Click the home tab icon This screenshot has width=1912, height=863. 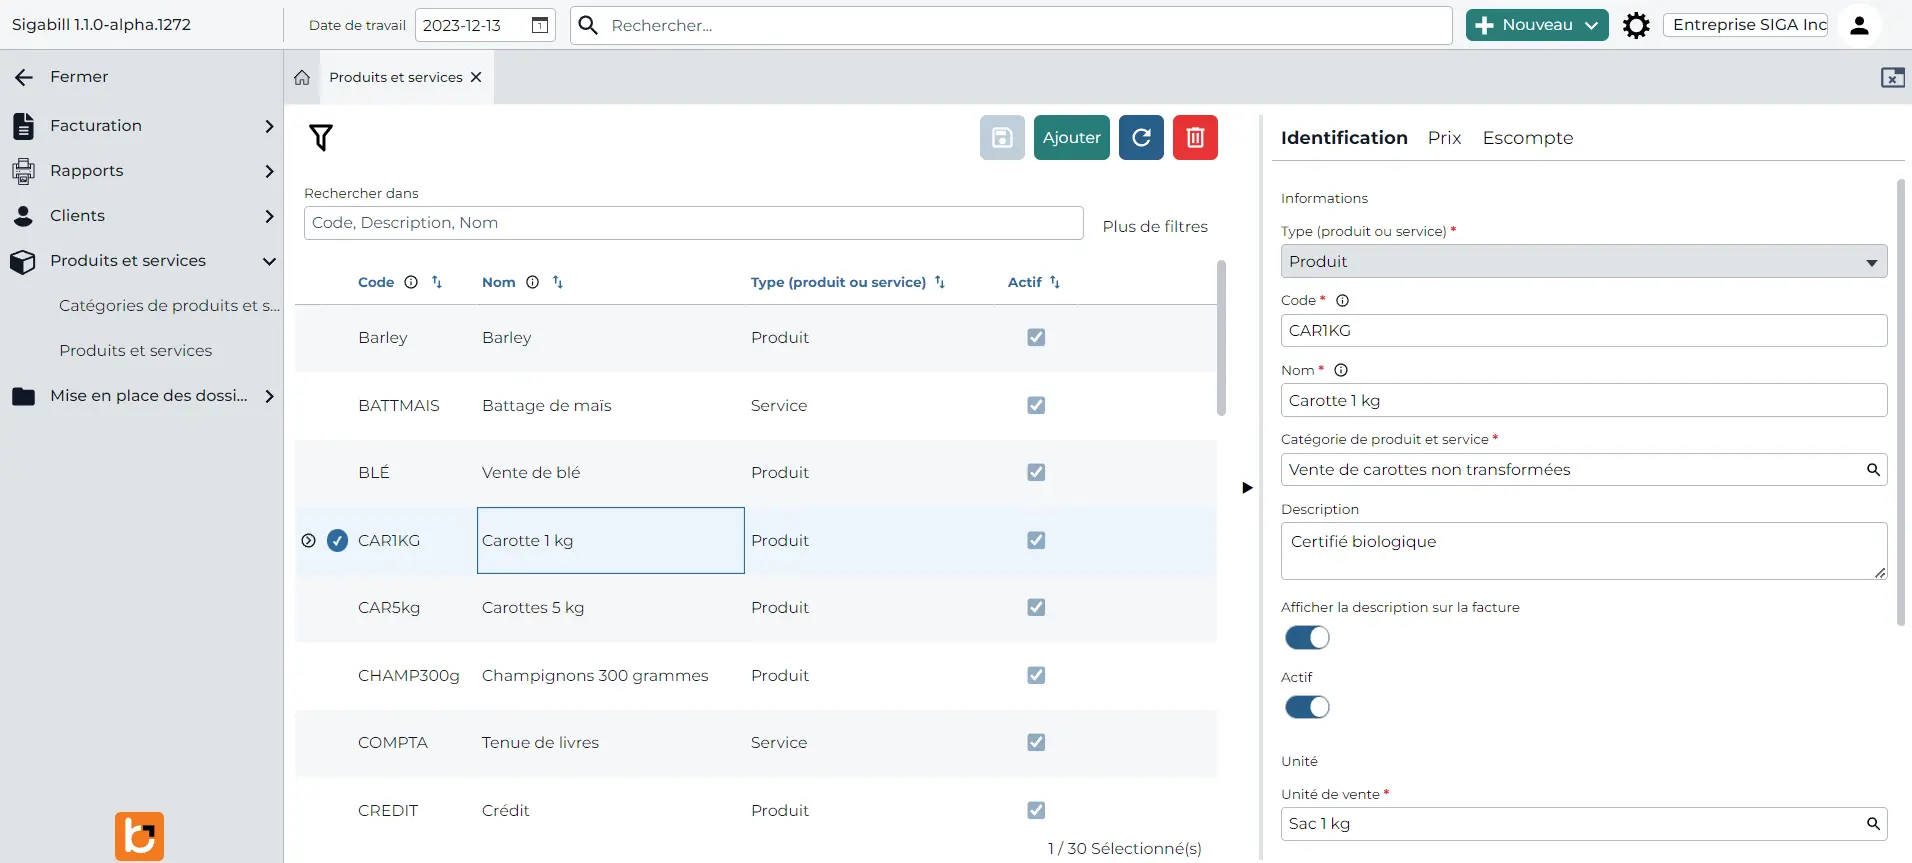click(302, 77)
